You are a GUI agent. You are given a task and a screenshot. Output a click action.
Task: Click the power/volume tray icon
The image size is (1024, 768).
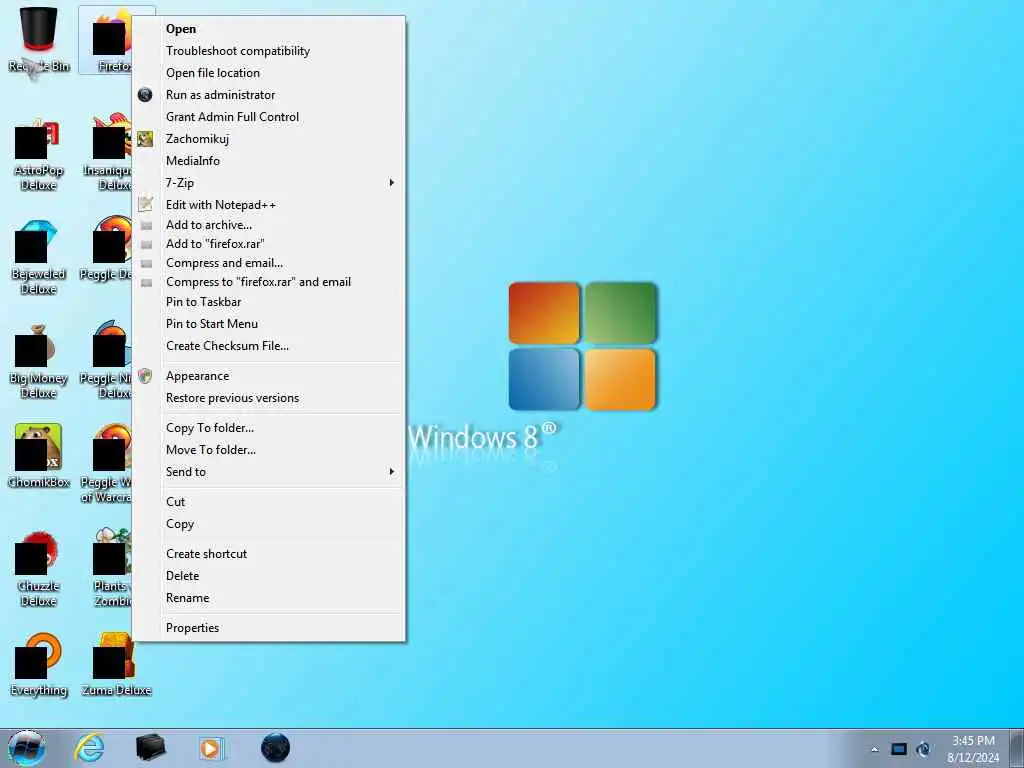pos(923,750)
